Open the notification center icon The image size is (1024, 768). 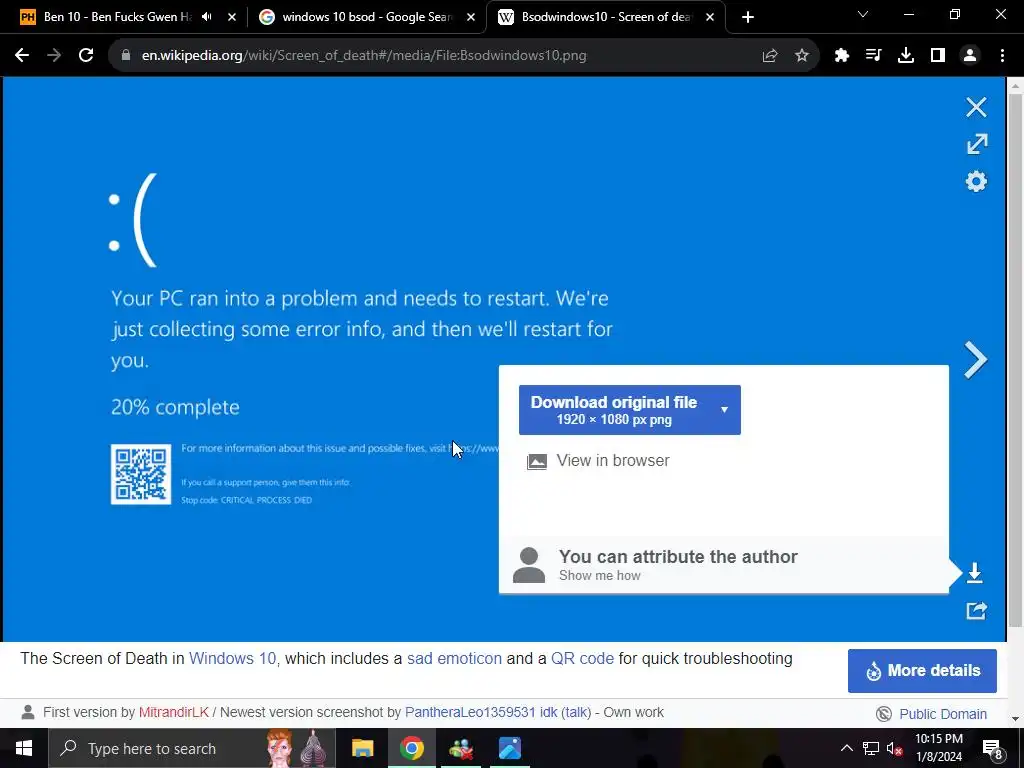992,748
